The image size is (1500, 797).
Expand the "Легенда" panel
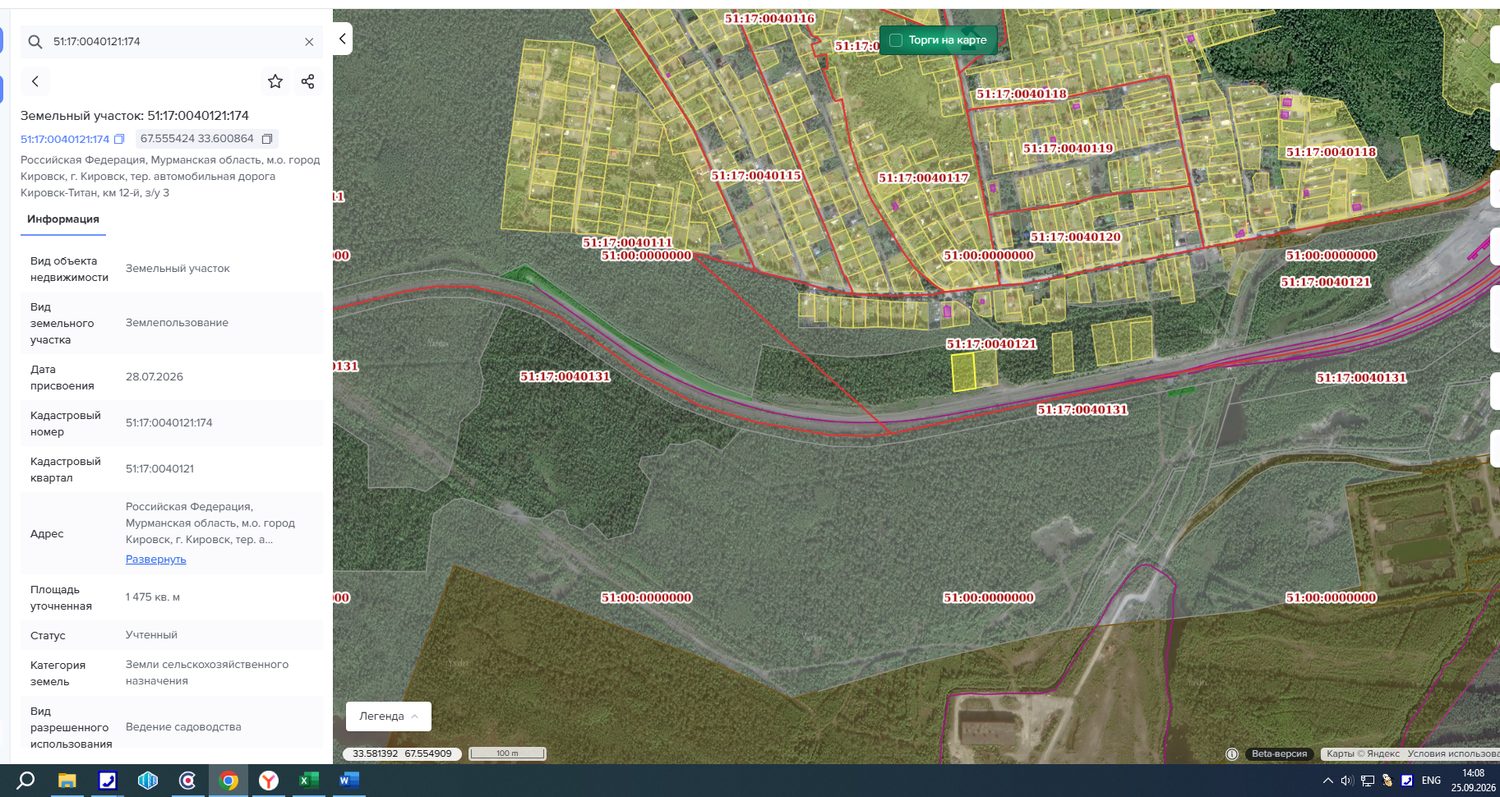(x=388, y=716)
